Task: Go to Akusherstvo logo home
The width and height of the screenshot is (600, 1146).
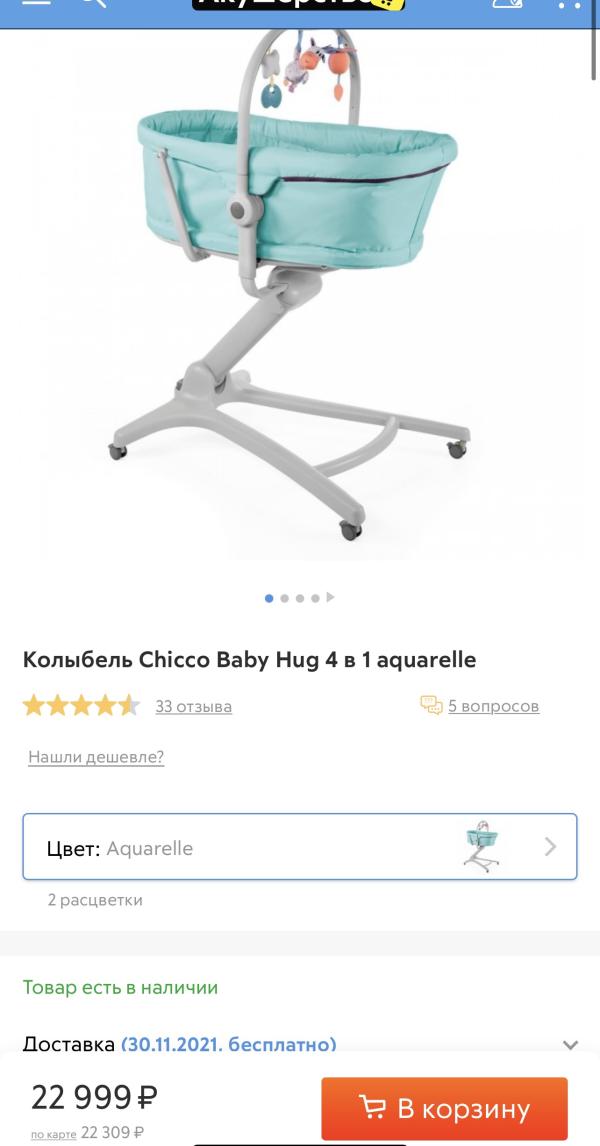Action: (300, 4)
